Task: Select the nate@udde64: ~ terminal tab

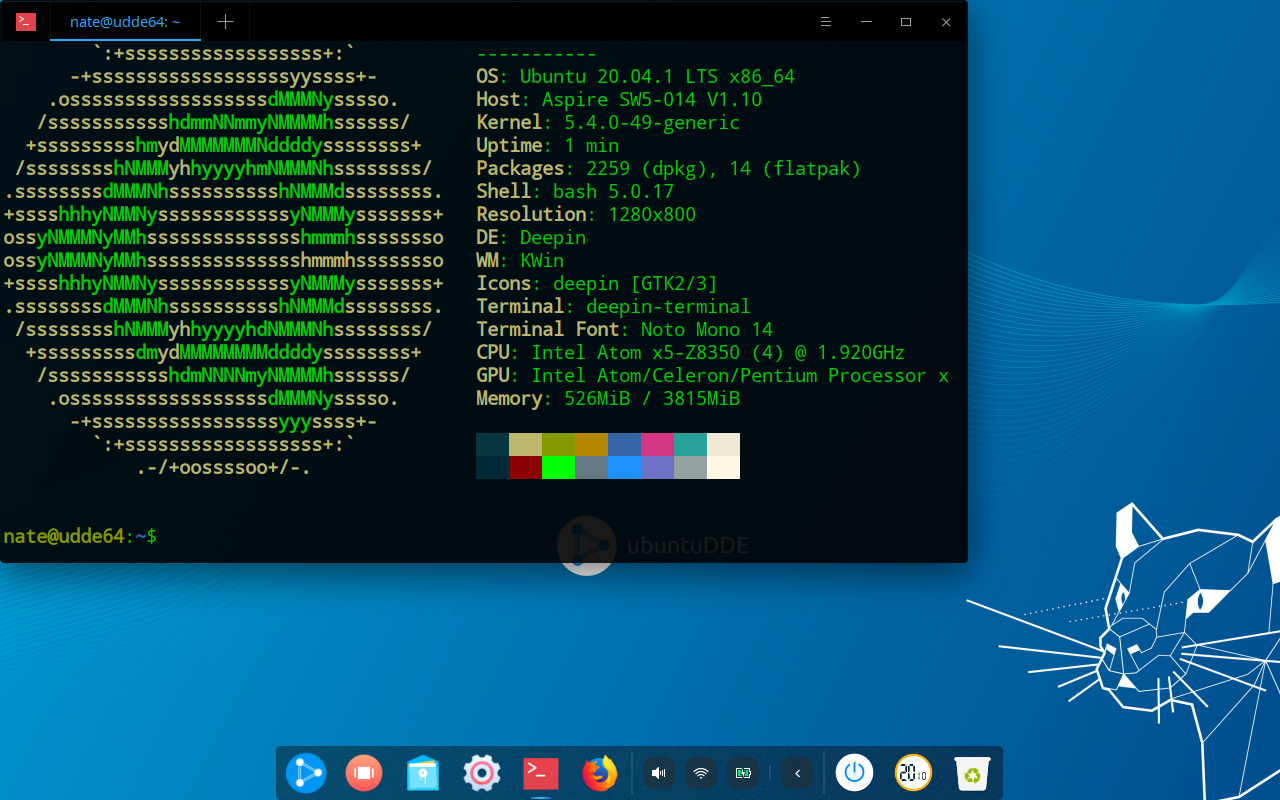Action: click(125, 21)
